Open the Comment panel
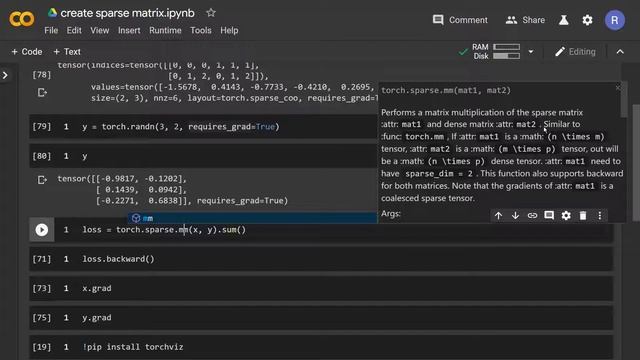This screenshot has height=360, width=640. click(460, 20)
